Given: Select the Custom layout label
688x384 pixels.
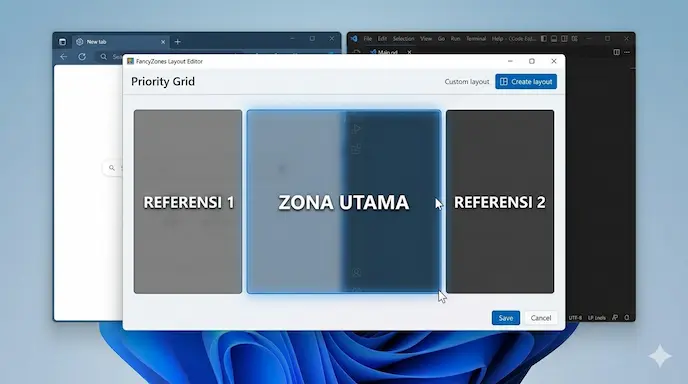Looking at the screenshot, I should [x=466, y=82].
